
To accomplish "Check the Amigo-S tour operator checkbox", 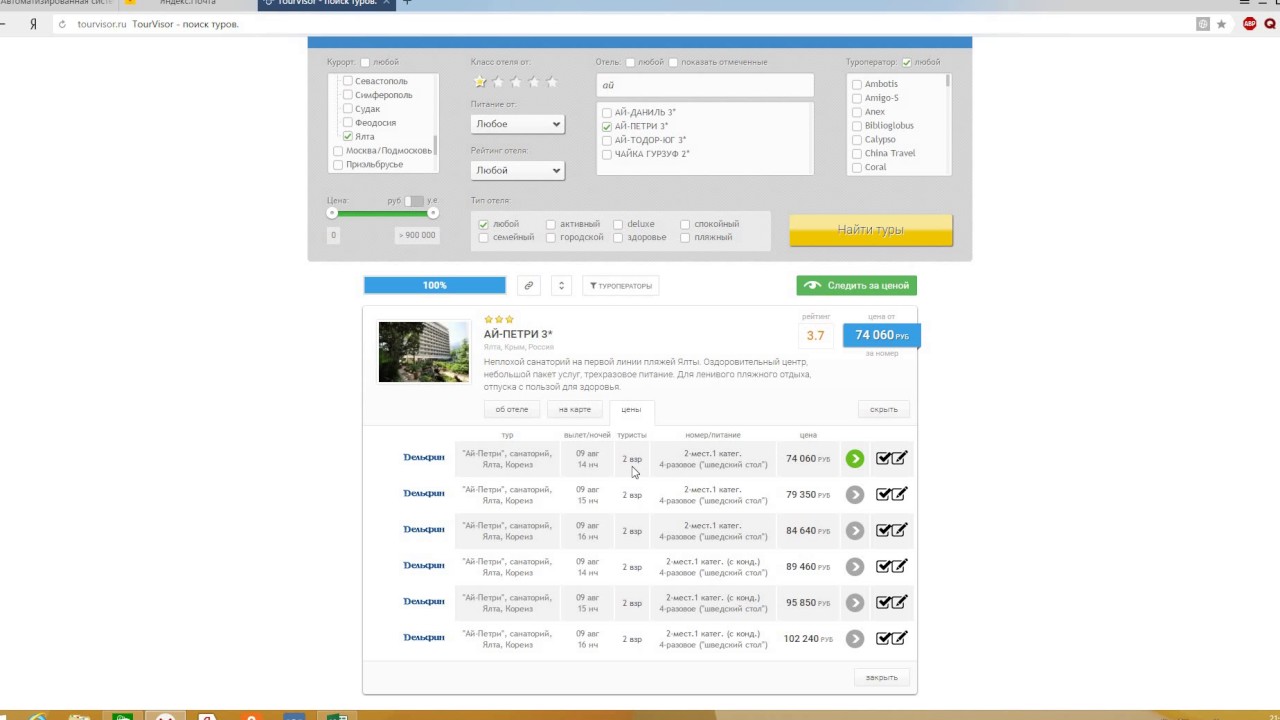I will coord(857,98).
